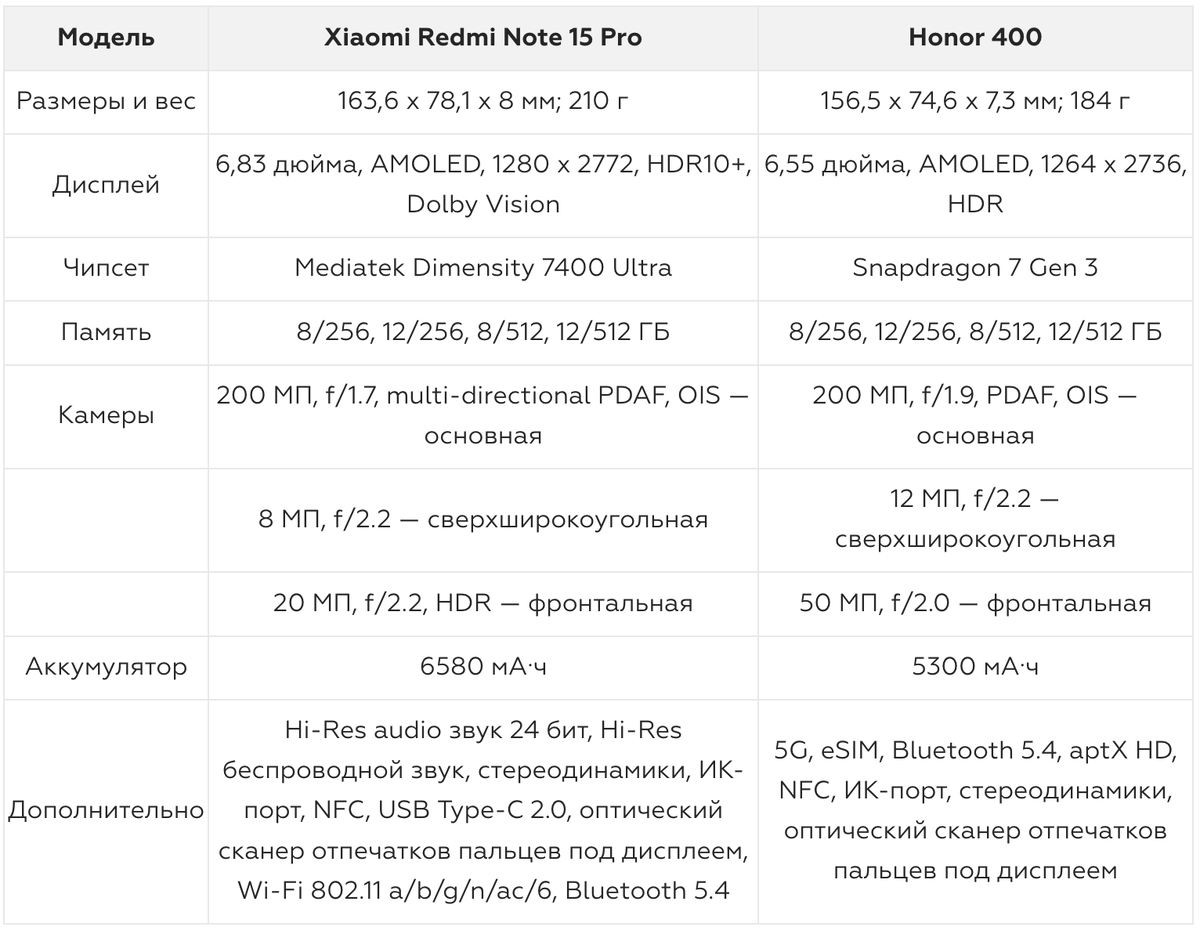Select the Дисплей row label
Viewport: 1200px width, 934px height.
point(106,184)
